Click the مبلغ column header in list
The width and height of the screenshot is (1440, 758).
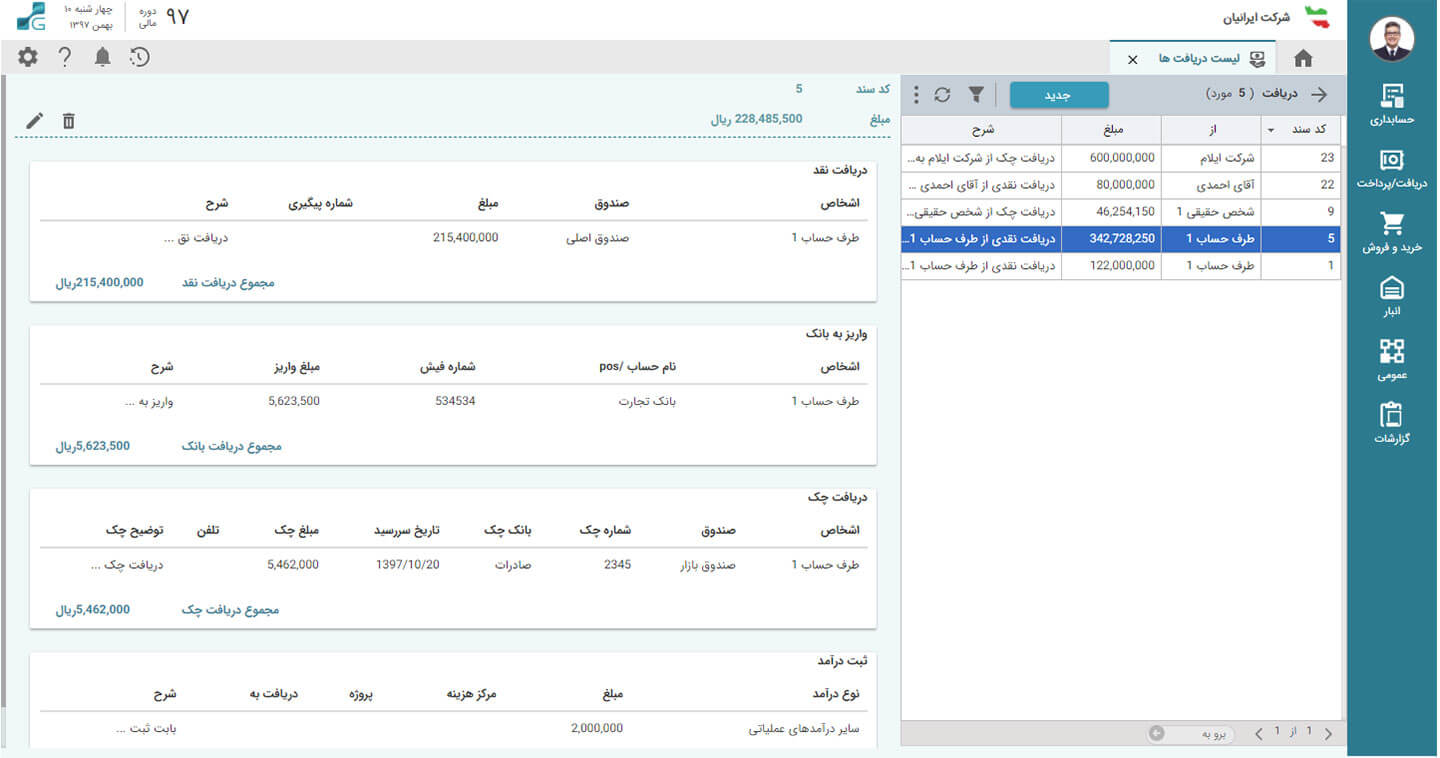tap(1111, 130)
